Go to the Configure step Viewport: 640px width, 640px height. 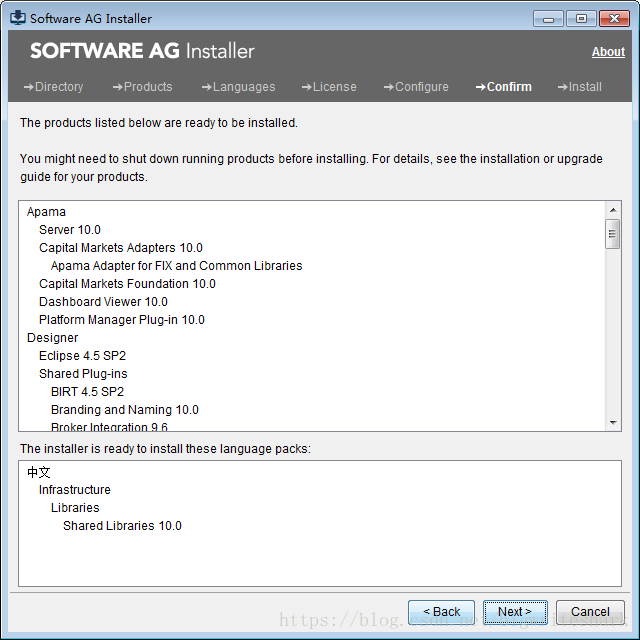(x=416, y=87)
